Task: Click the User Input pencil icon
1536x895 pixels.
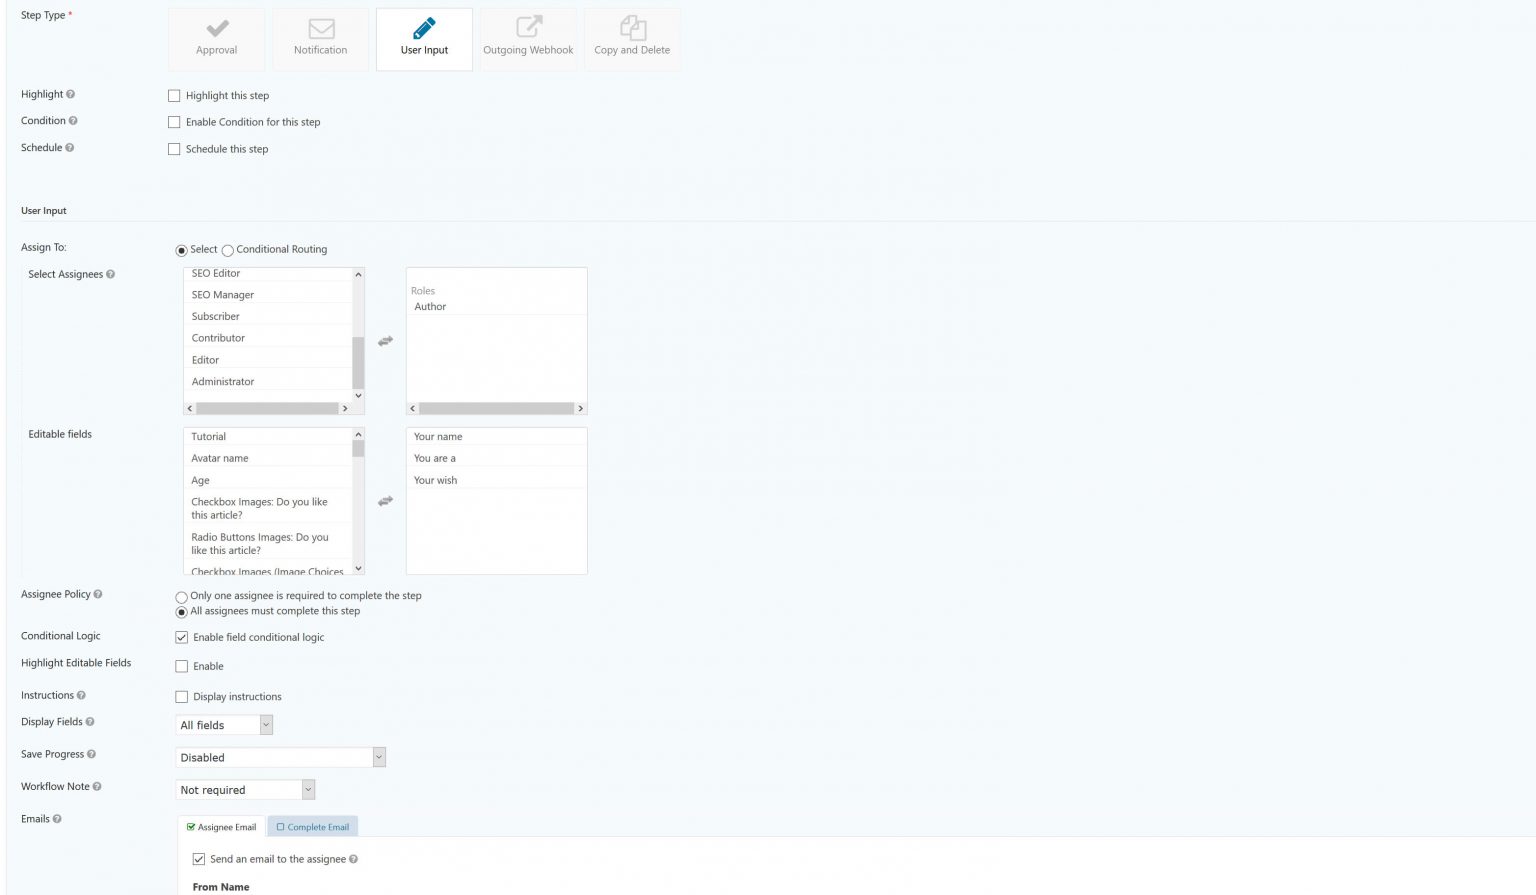Action: click(424, 29)
